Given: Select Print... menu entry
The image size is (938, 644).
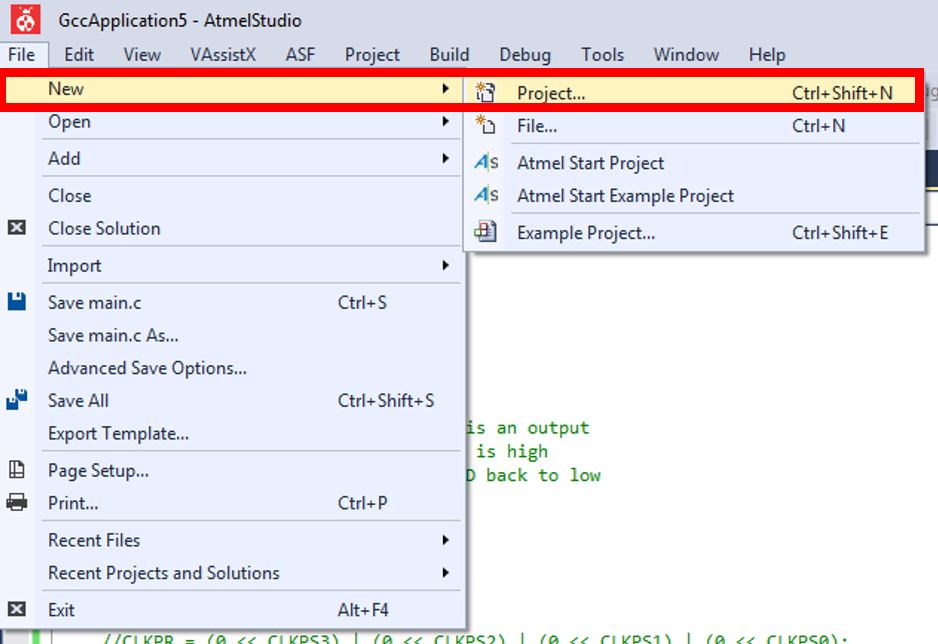Looking at the screenshot, I should [x=232, y=503].
